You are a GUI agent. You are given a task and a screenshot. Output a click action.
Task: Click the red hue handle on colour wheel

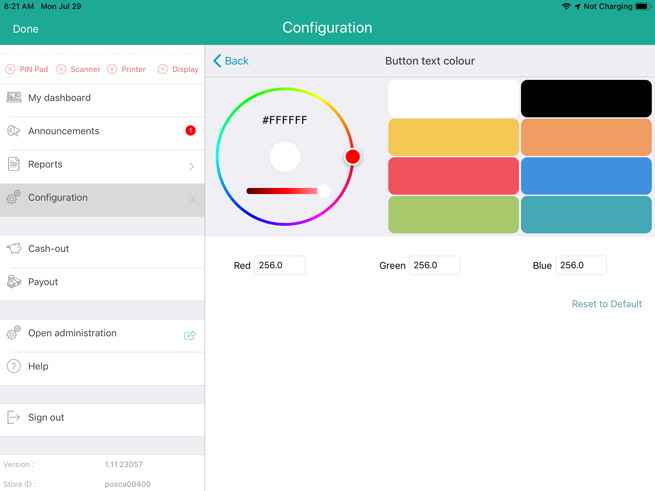353,157
